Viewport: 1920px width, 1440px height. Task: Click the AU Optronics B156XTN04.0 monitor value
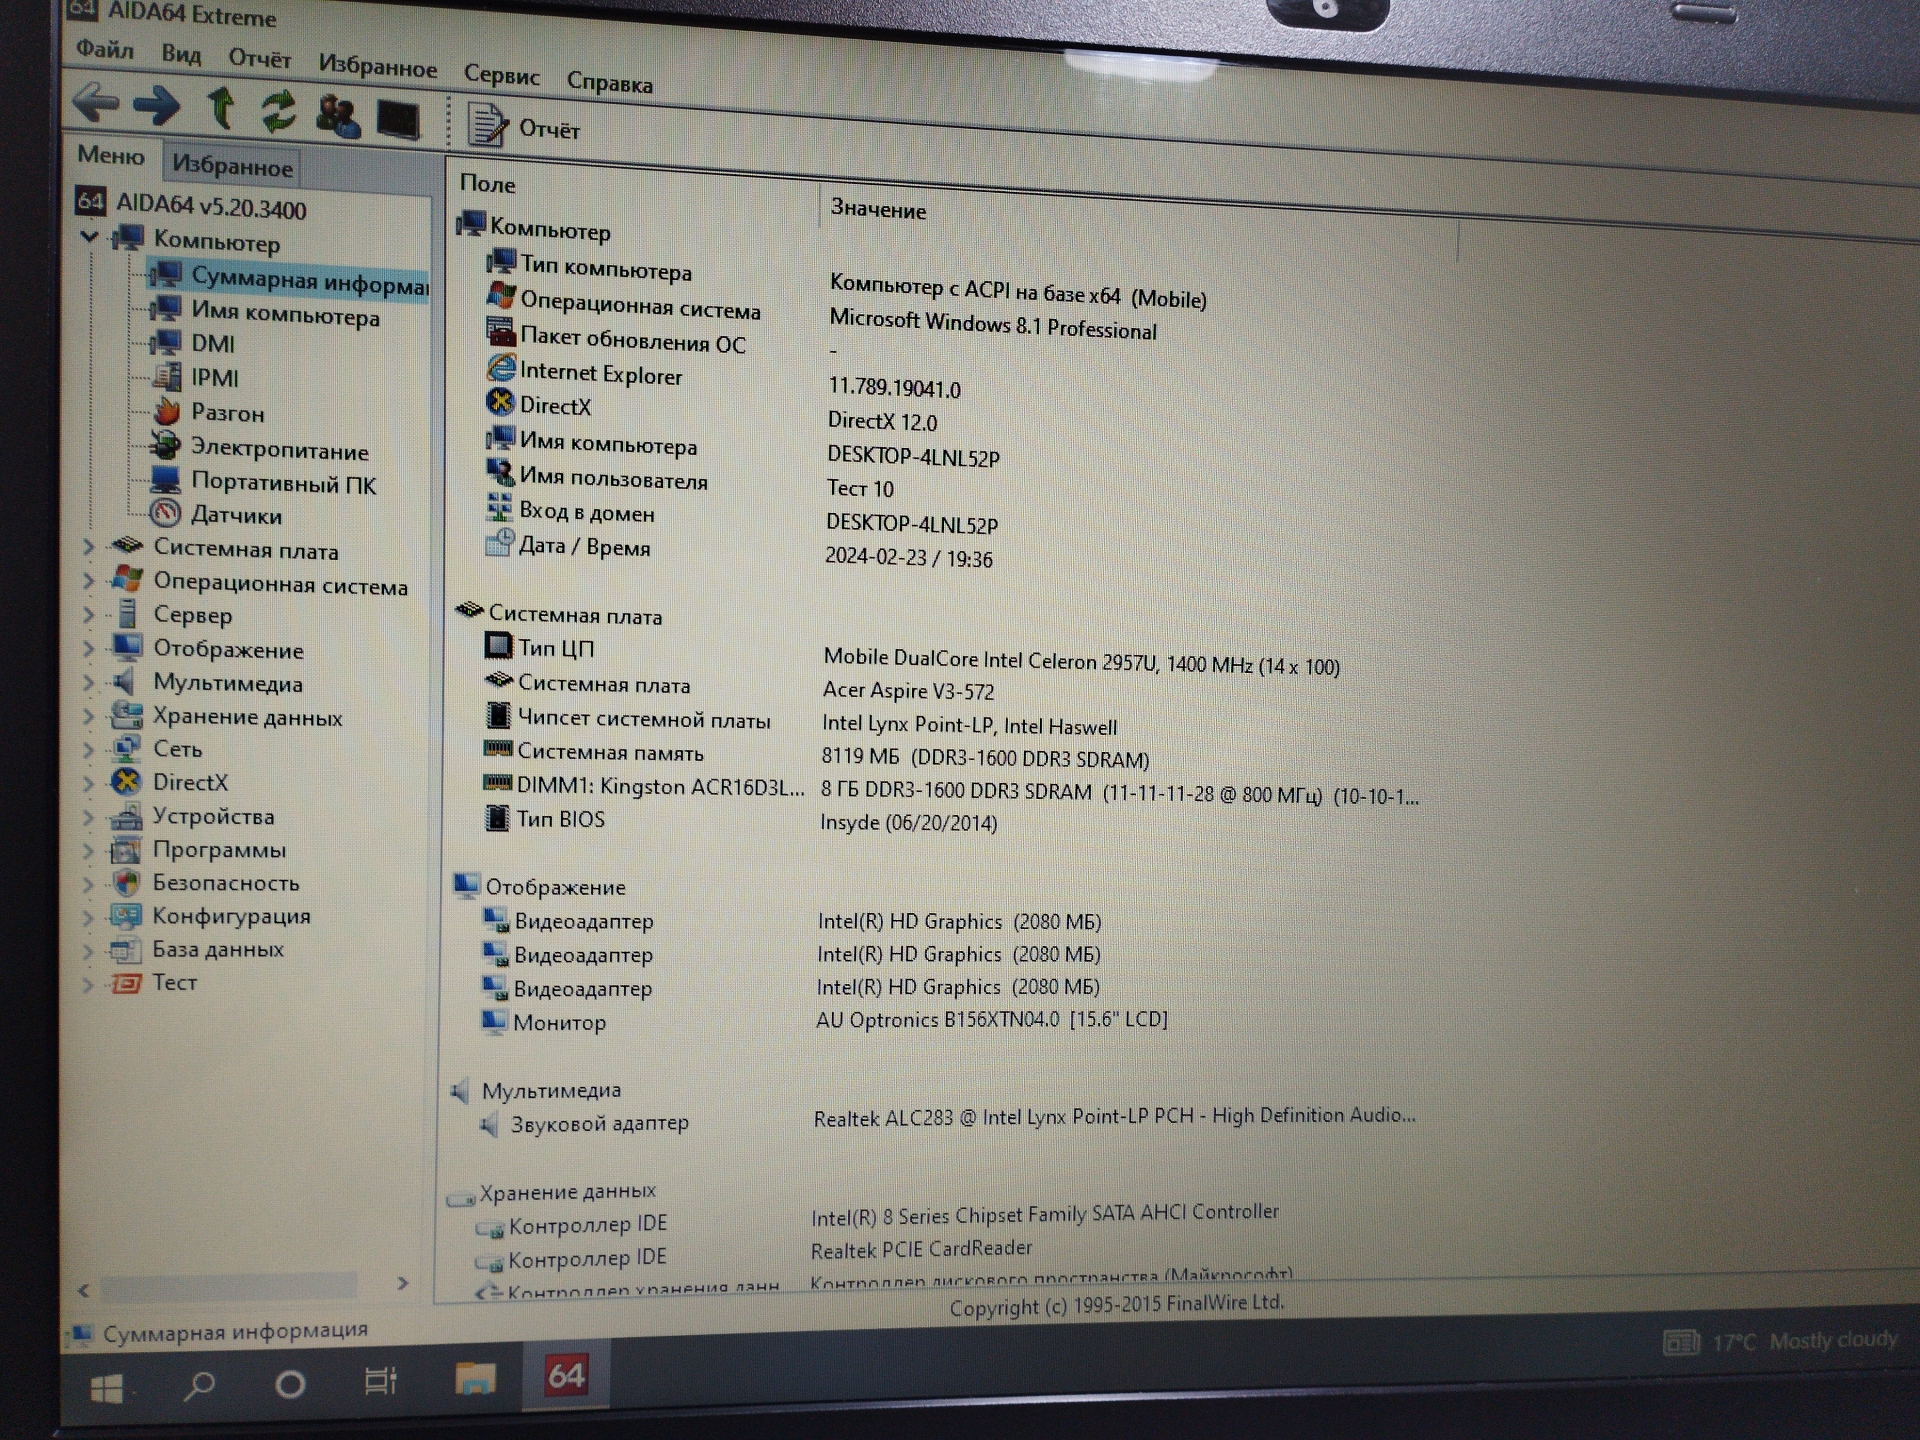[x=992, y=1020]
